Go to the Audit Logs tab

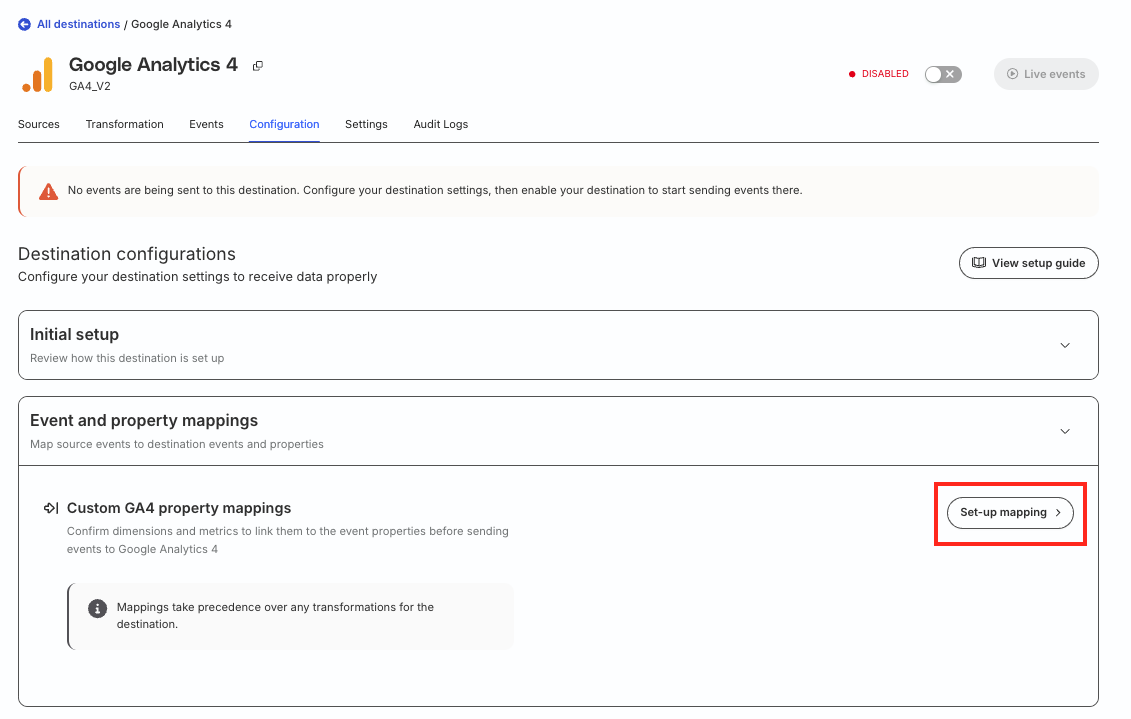click(x=441, y=124)
